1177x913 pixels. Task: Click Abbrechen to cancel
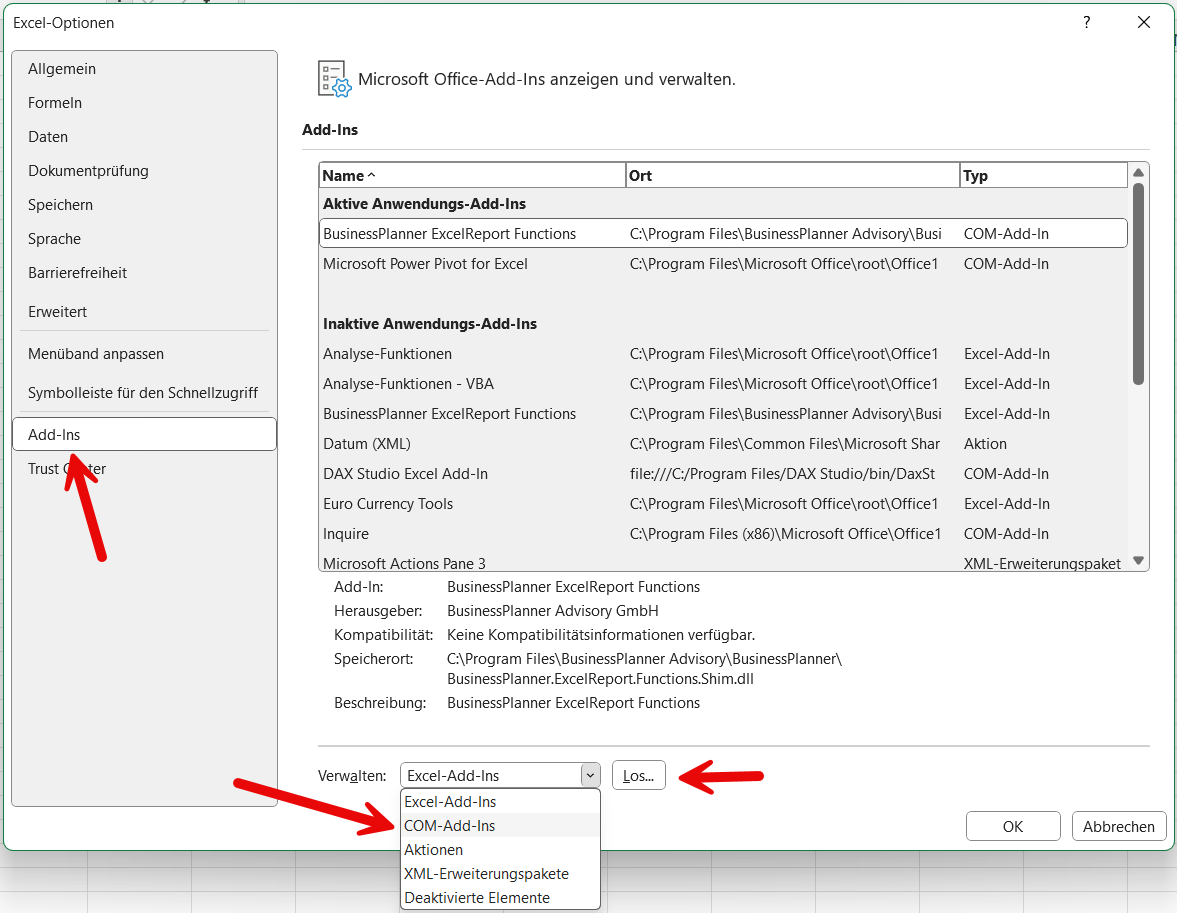click(1118, 826)
